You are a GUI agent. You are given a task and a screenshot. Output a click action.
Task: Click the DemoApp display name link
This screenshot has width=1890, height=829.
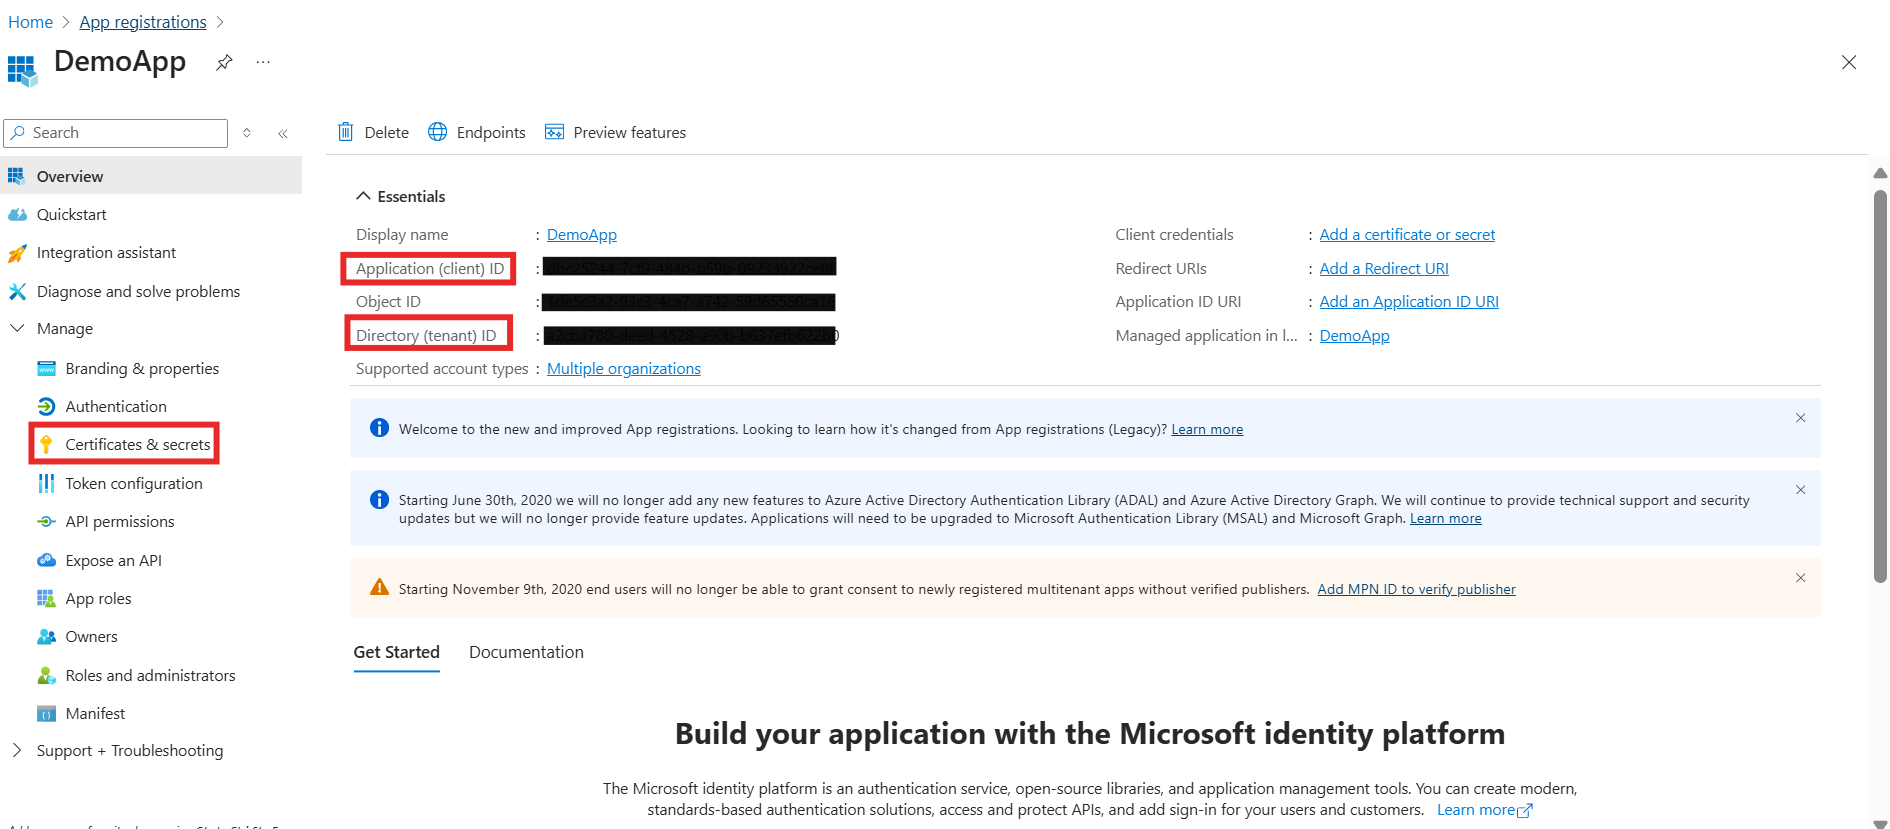pyautogui.click(x=582, y=235)
